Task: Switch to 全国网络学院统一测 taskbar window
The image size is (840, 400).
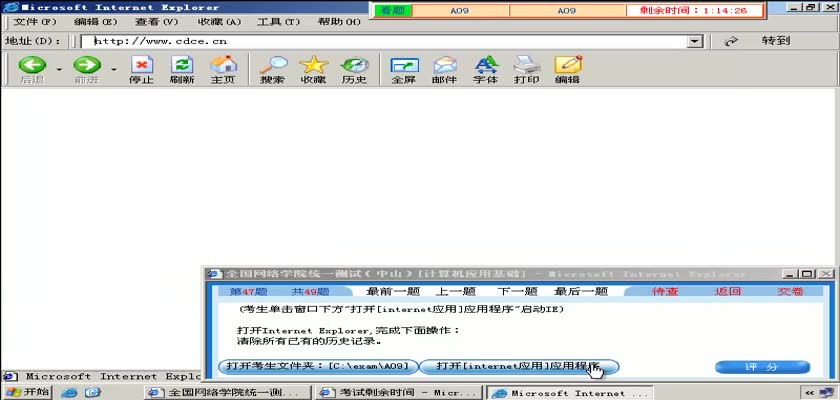Action: (228, 393)
